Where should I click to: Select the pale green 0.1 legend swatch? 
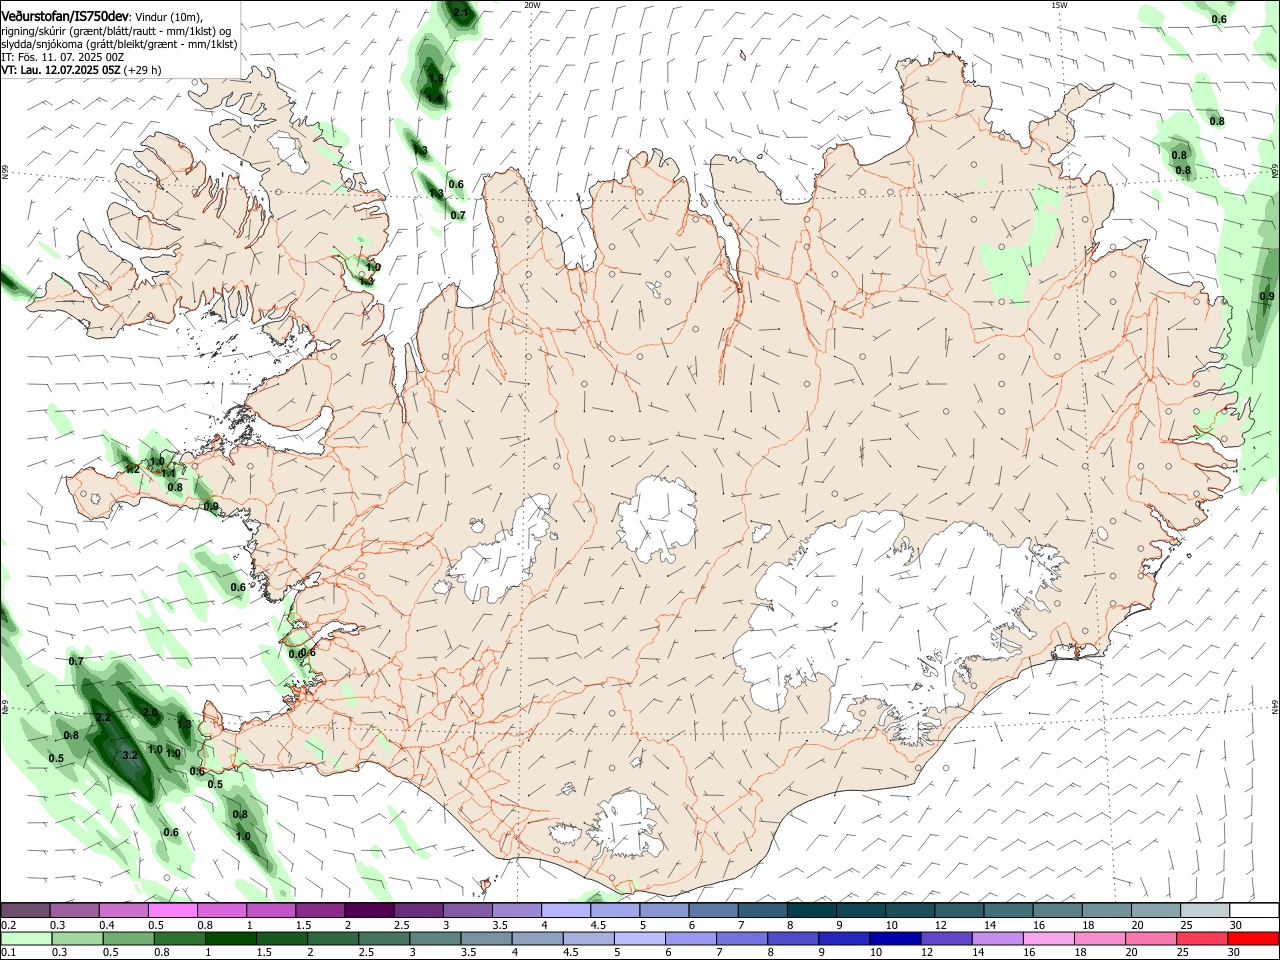pos(26,939)
